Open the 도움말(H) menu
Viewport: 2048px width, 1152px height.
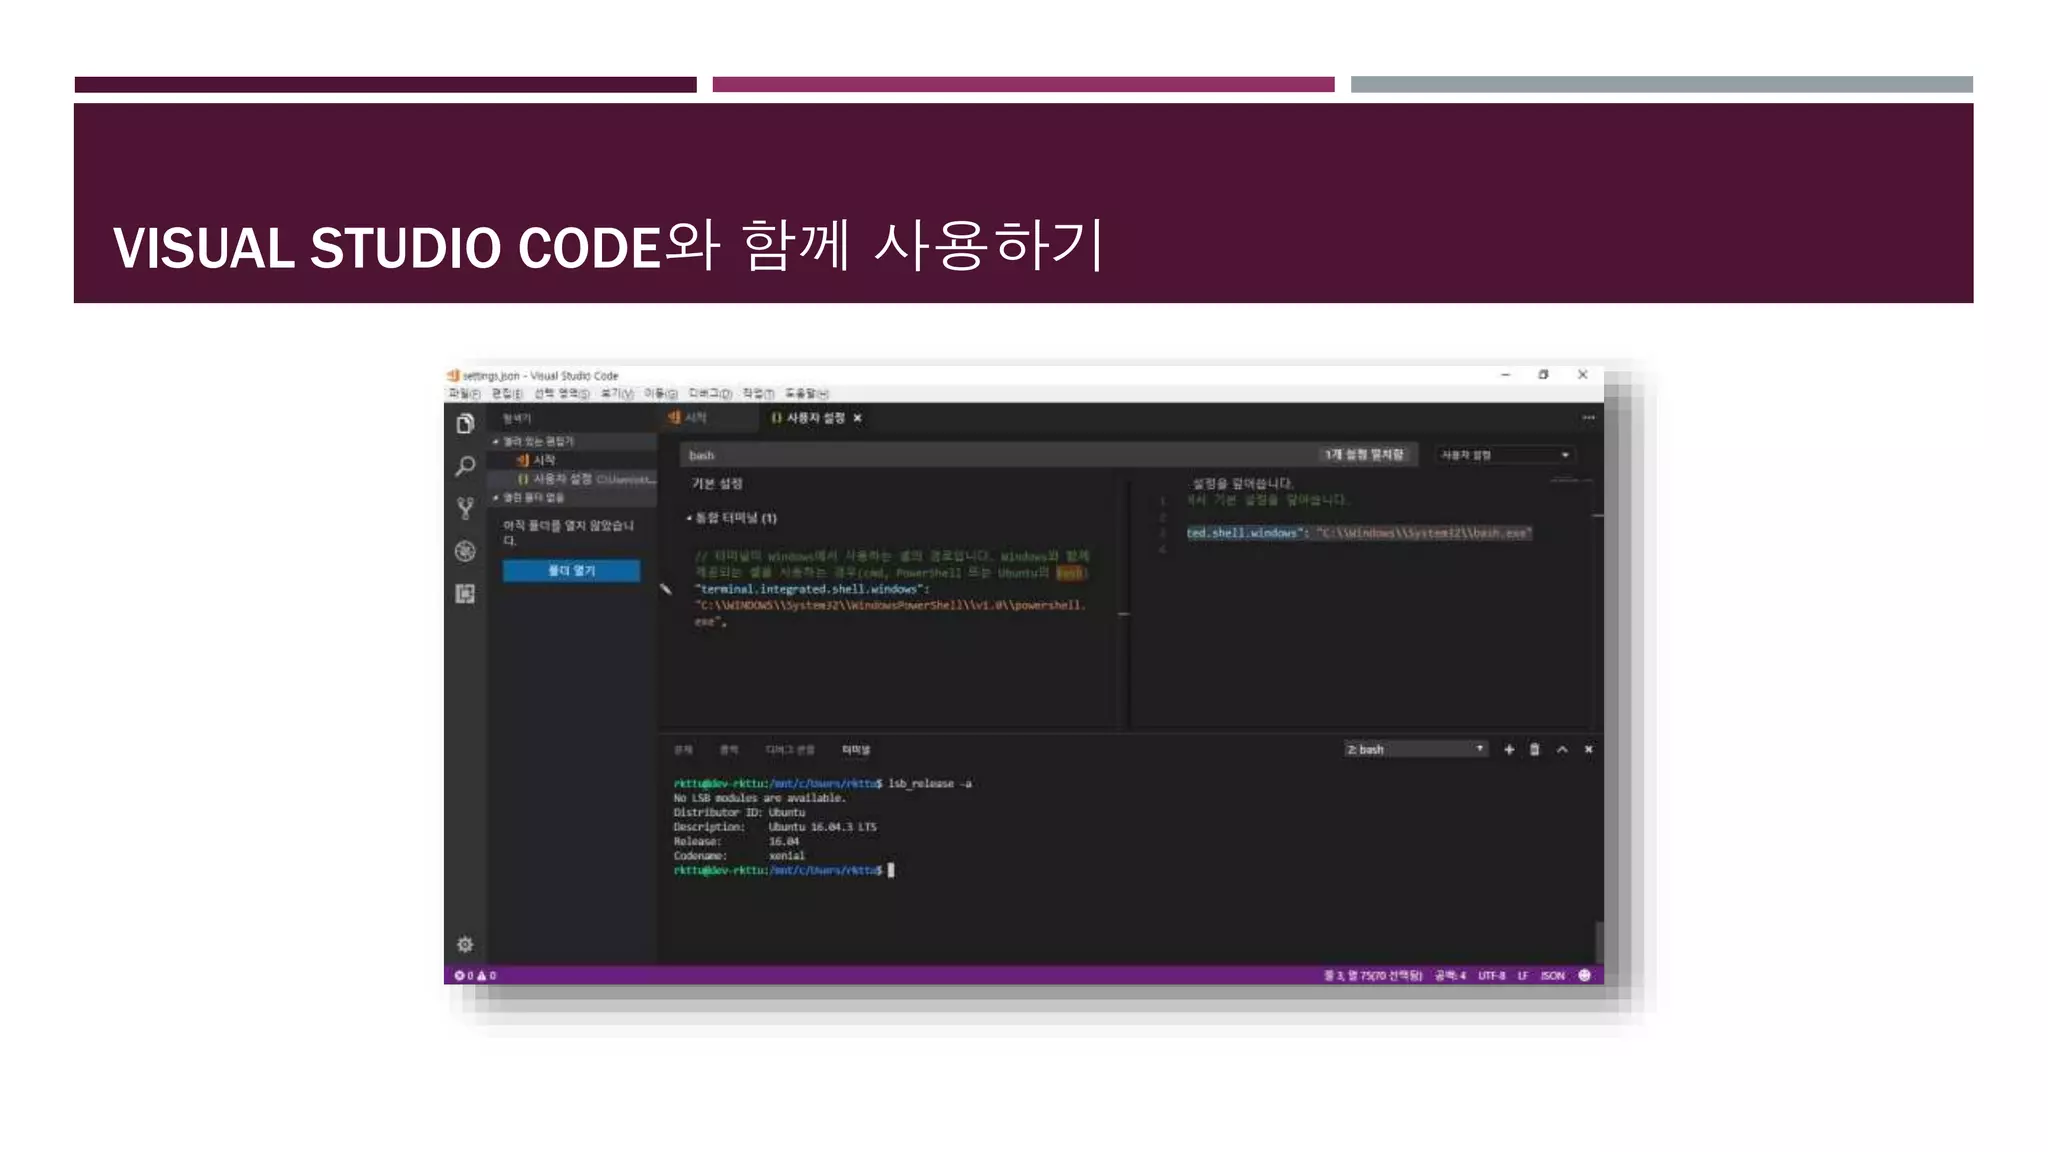click(807, 394)
